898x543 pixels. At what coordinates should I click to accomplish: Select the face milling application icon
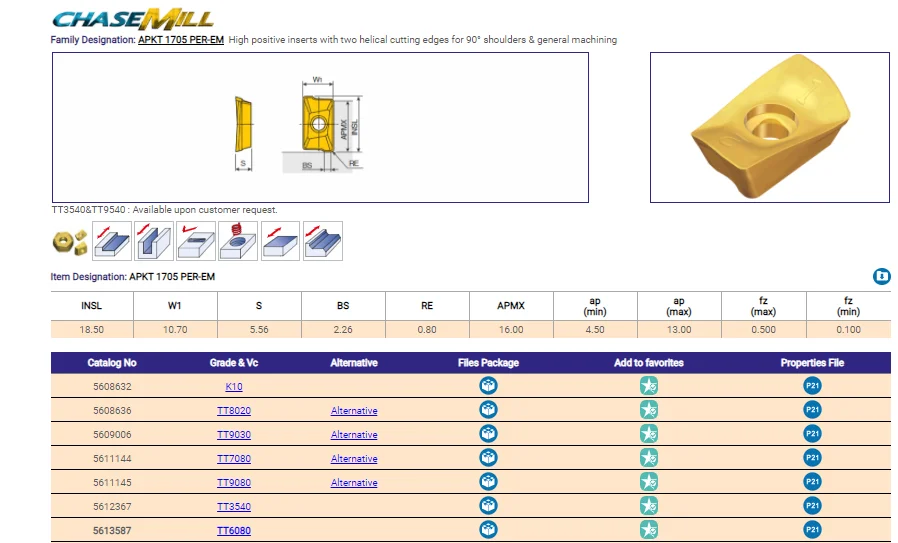pos(281,241)
